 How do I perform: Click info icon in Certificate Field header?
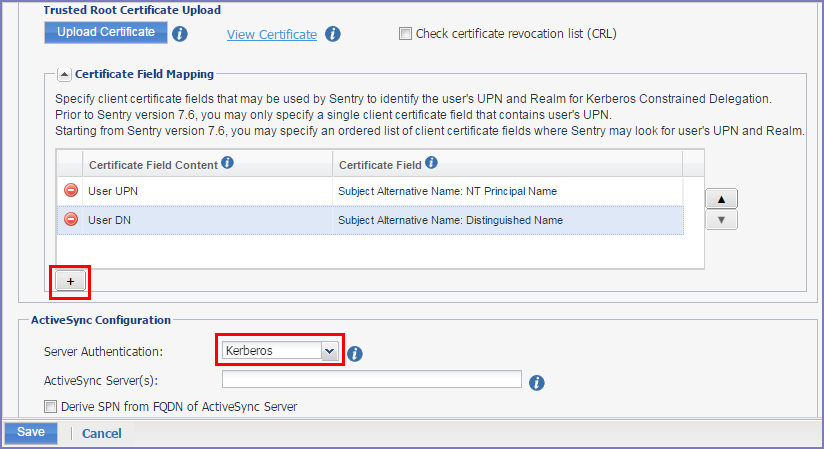click(431, 163)
